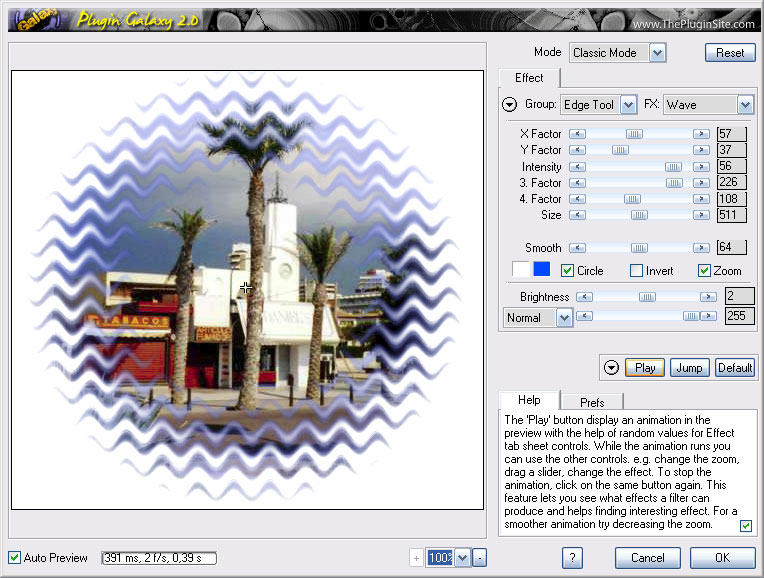Click the Smooth slider thumb
This screenshot has width=764, height=578.
coord(639,248)
